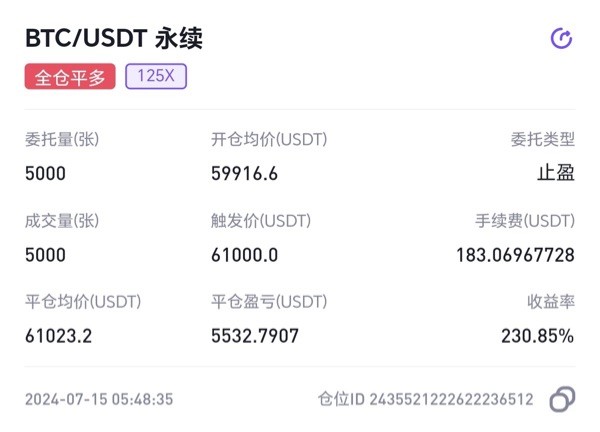
Task: Select the position ID number text
Action: coord(451,399)
